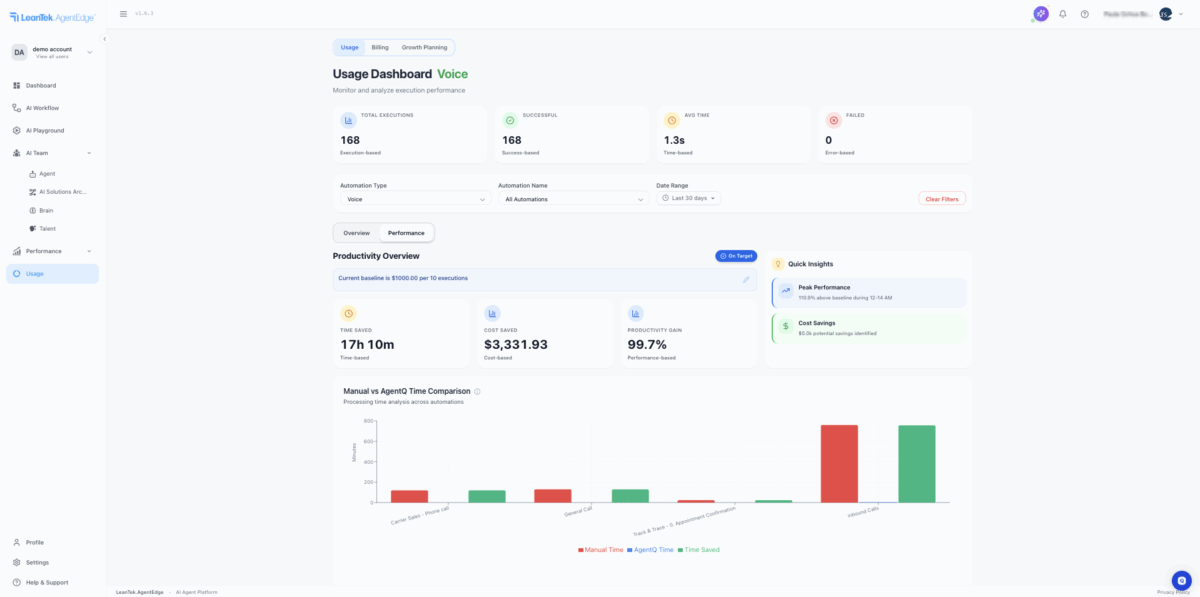Toggle Time Saved series in legend
Viewport: 1200px width, 597px height.
pos(698,550)
